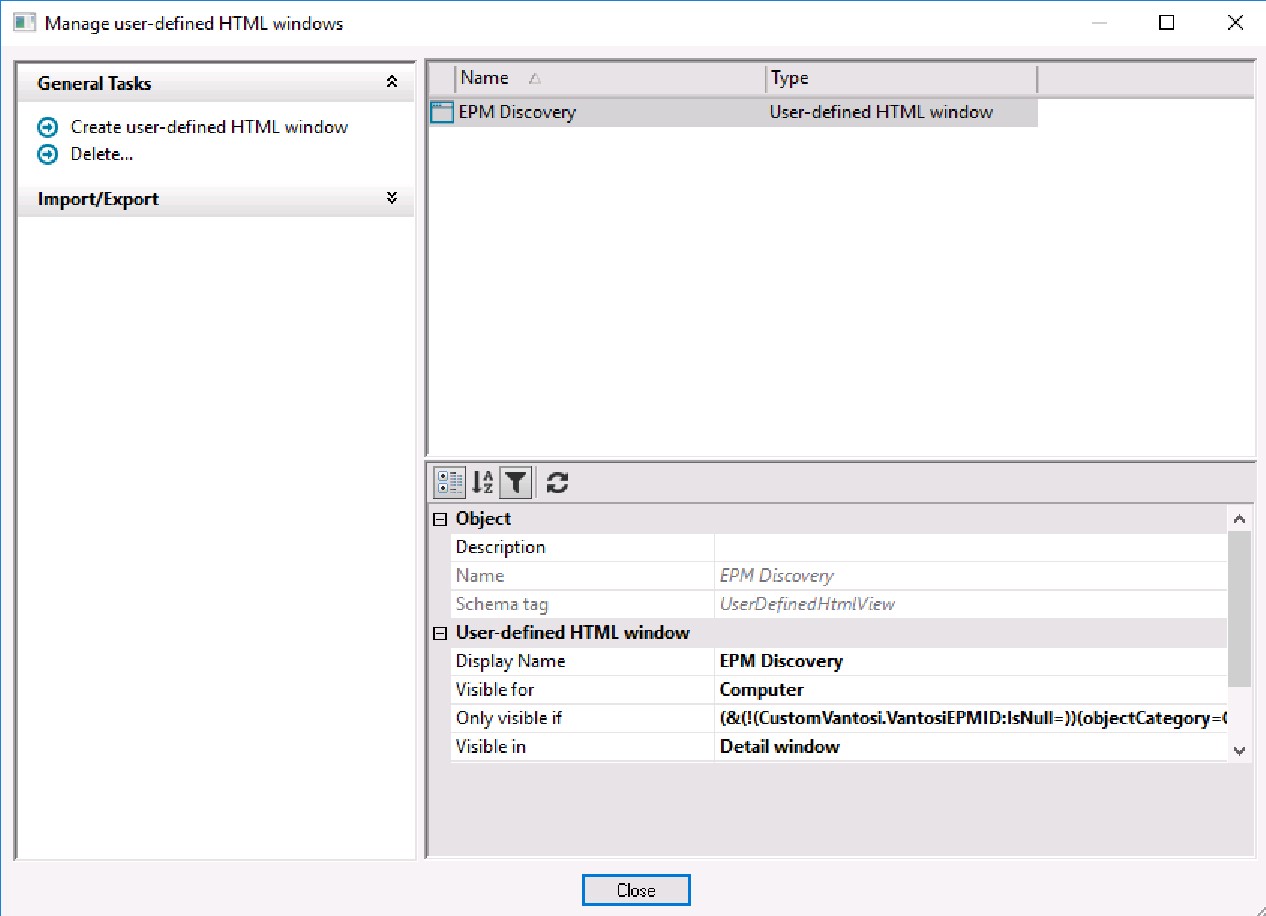Viewport: 1266px width, 916px height.
Task: Toggle the filter icon in properties toolbar
Action: pos(515,482)
